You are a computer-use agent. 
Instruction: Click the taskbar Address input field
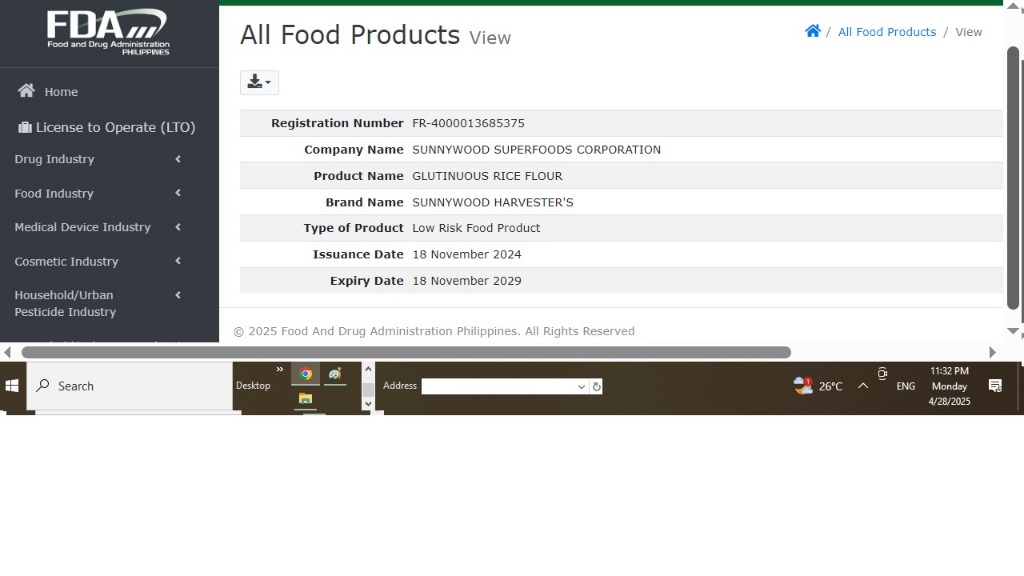click(500, 386)
